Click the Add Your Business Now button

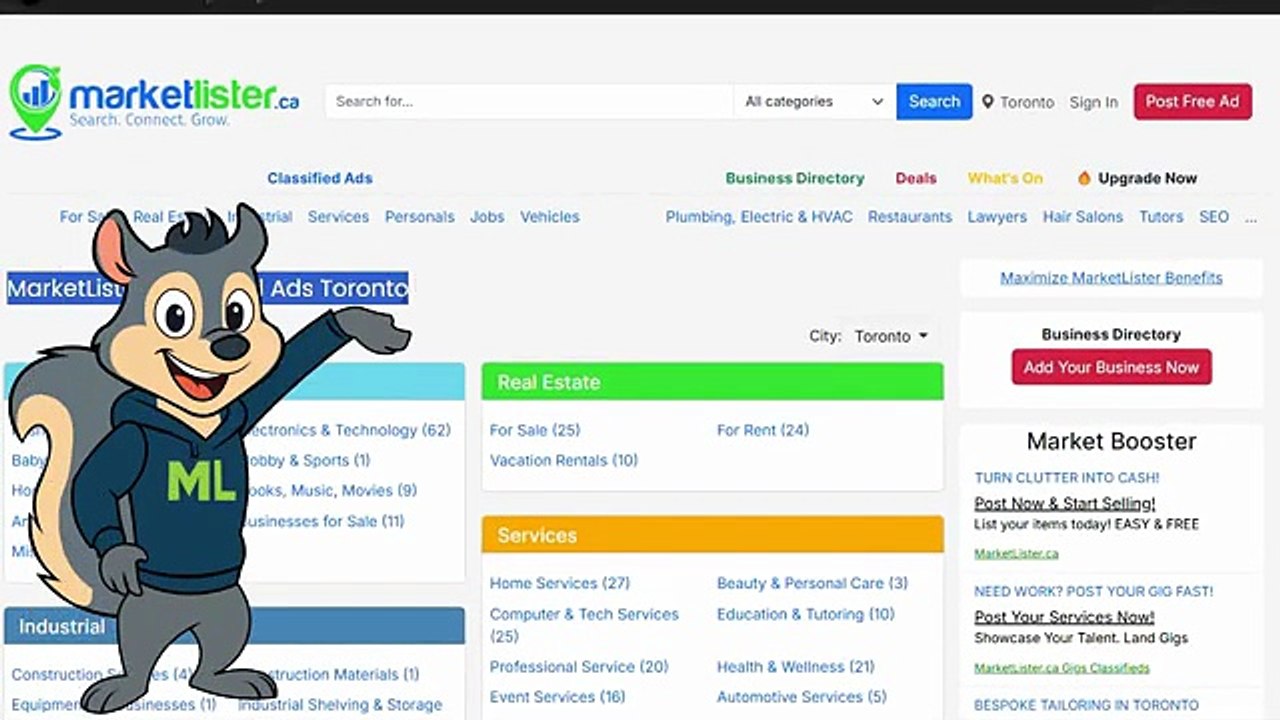coord(1111,367)
